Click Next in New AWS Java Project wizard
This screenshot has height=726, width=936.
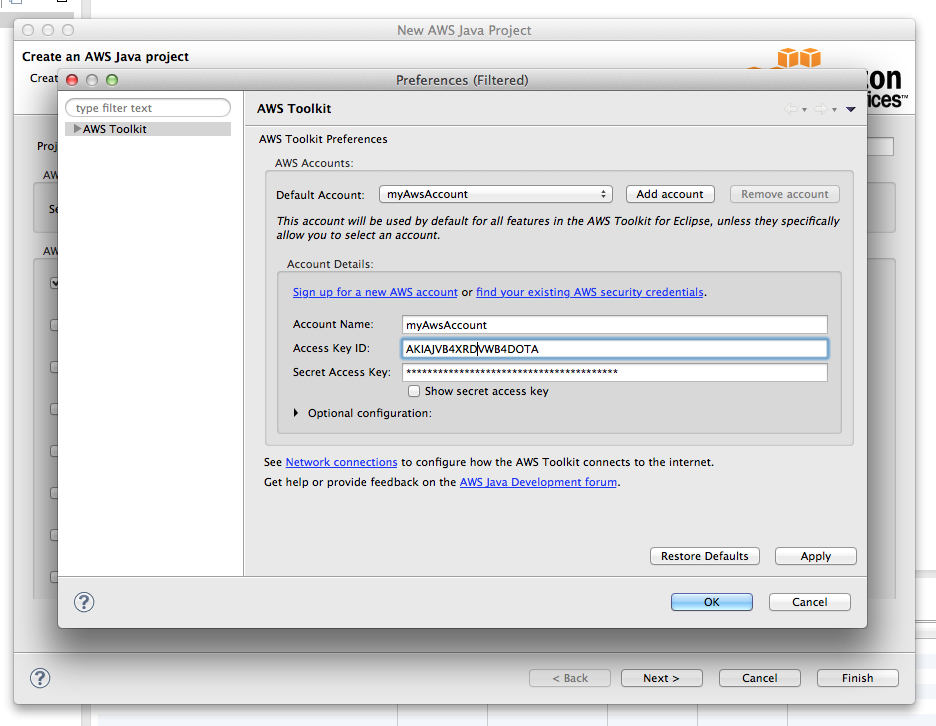661,678
